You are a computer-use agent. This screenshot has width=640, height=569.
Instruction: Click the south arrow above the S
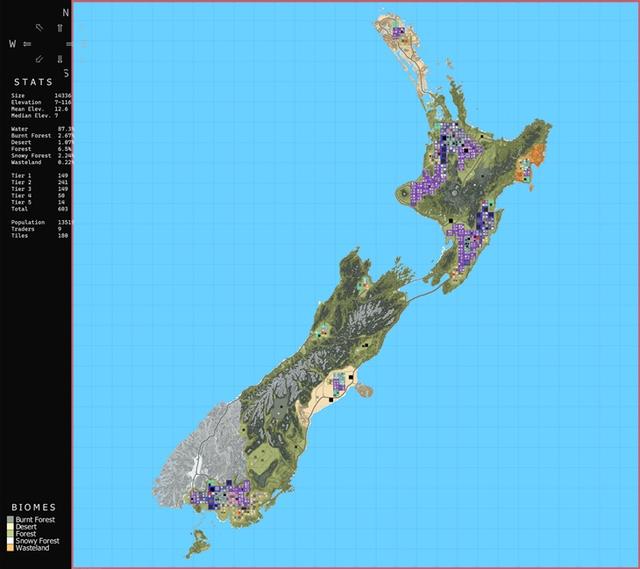[60, 59]
